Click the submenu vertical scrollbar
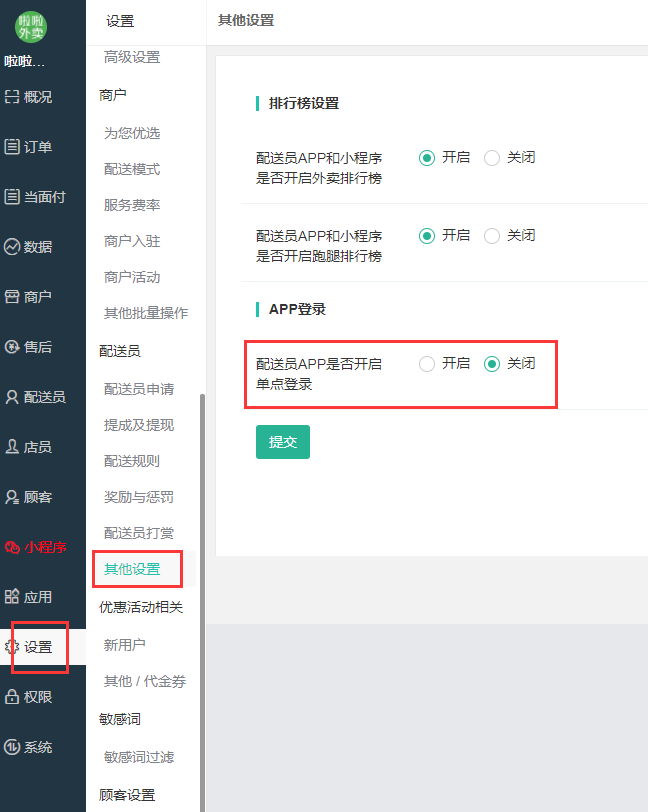Screen dimensions: 648x812 [203, 602]
